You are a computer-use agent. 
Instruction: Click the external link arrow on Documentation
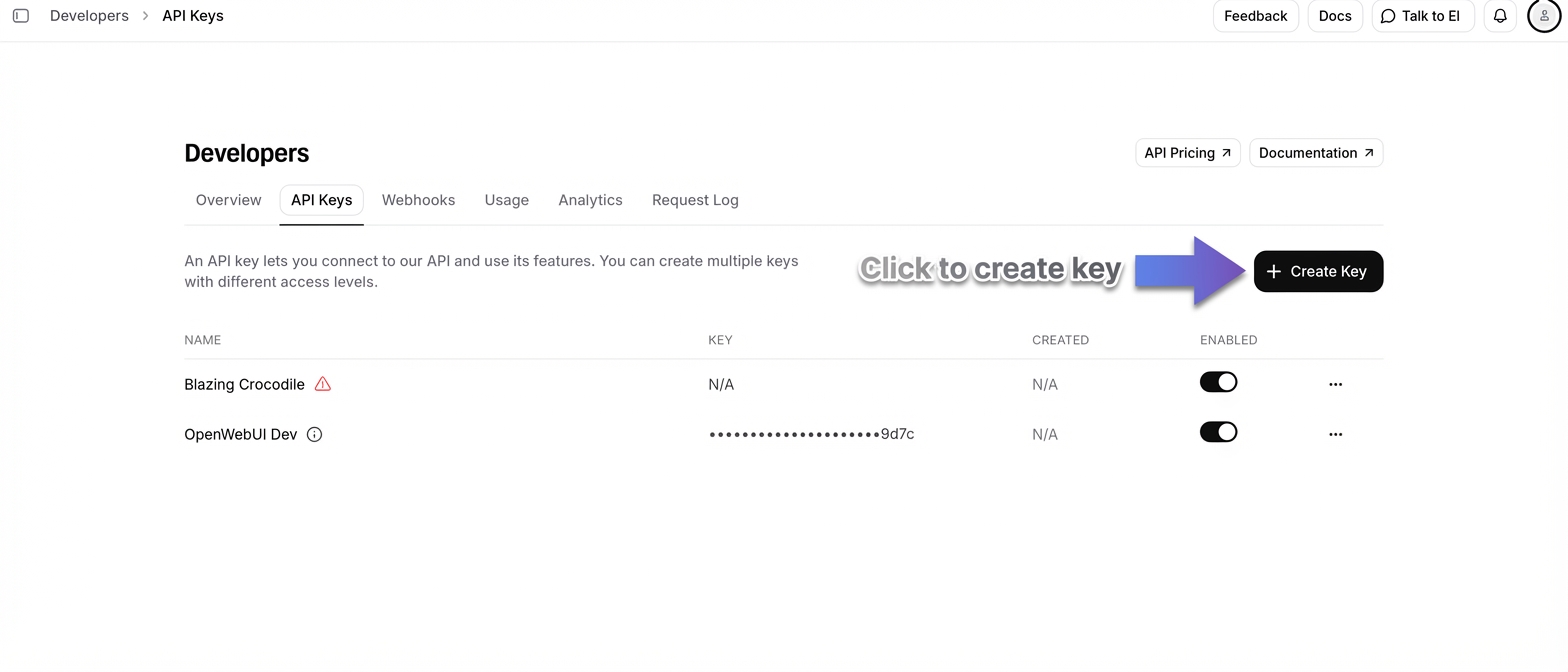click(x=1368, y=152)
